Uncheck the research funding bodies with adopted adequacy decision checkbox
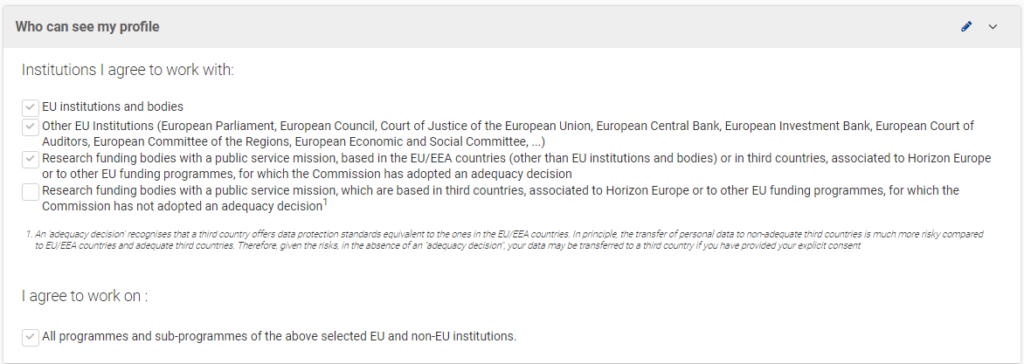The image size is (1024, 364). click(31, 159)
